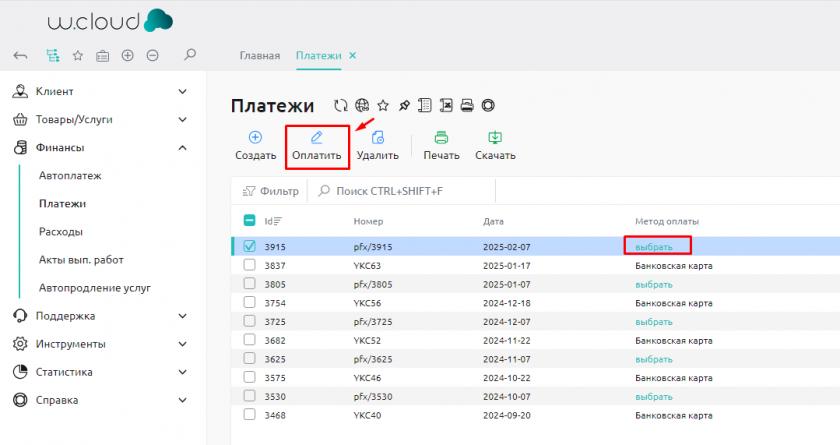Click the printer icon in heading icon row
Screen dimensions: 840x445
pos(467,106)
